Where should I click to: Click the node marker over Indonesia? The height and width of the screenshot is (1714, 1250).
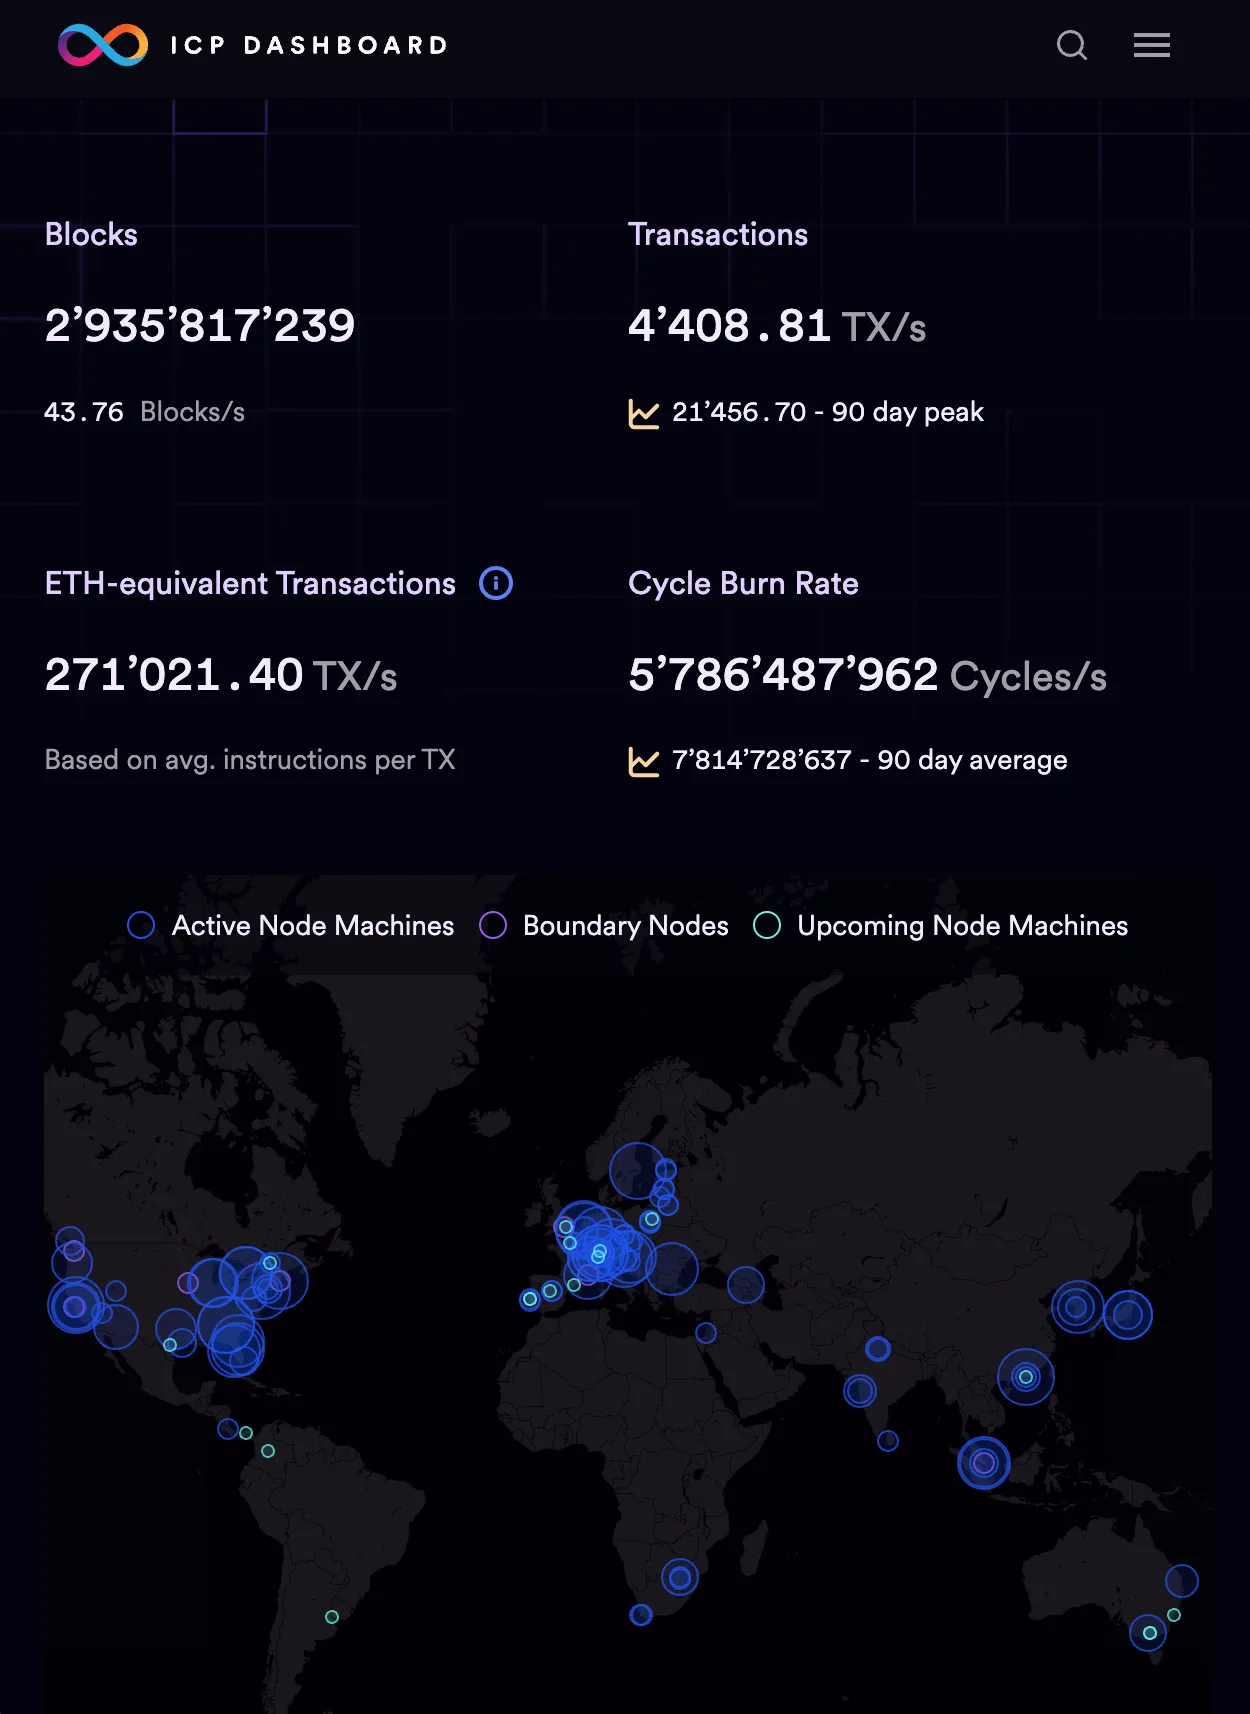click(984, 1463)
